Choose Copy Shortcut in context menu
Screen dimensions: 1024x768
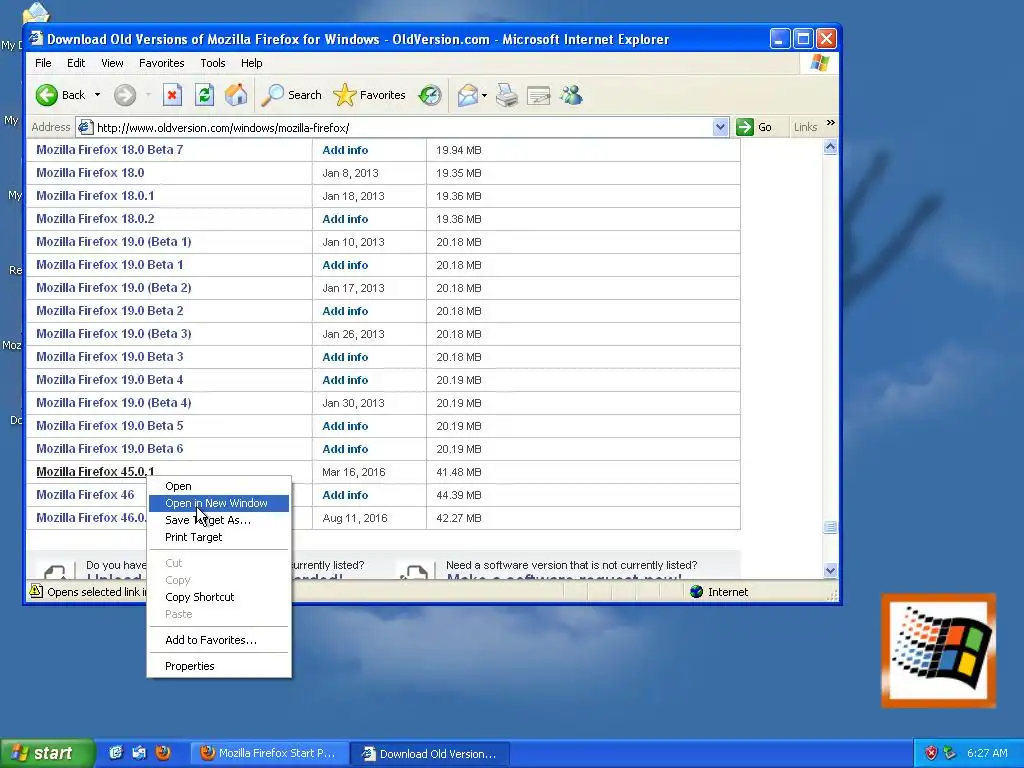pos(219,597)
